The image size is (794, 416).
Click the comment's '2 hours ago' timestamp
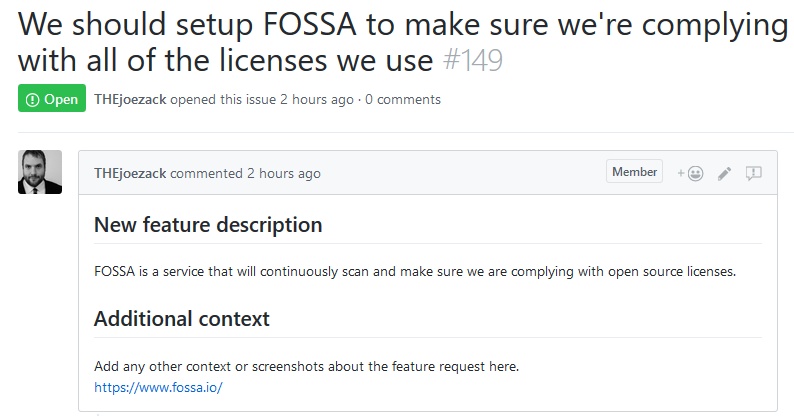(284, 173)
